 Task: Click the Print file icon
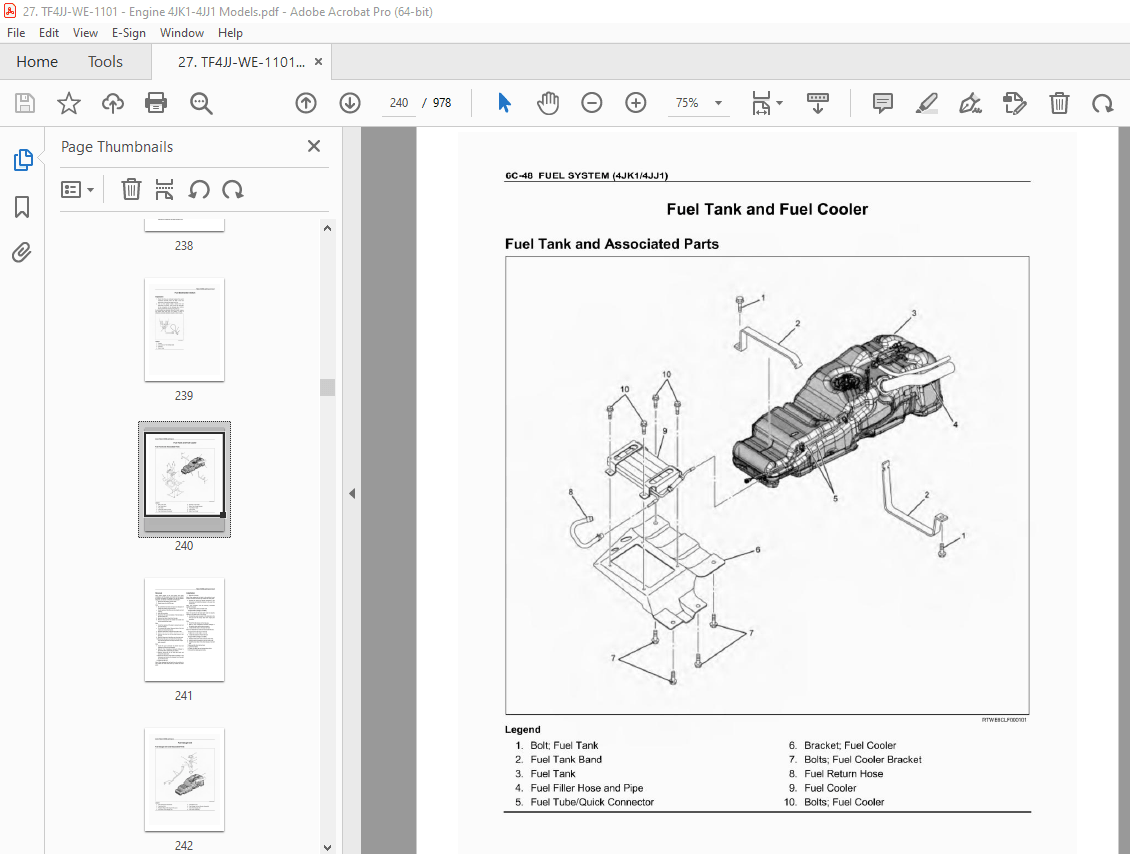point(156,103)
